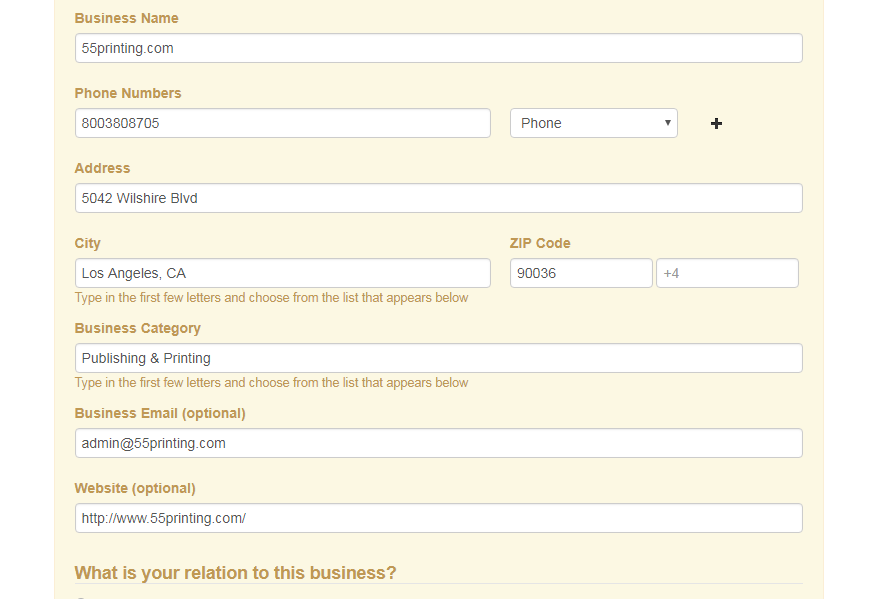Image resolution: width=875 pixels, height=599 pixels.
Task: Click the Business Category field showing Publishing & Printing
Action: click(438, 358)
